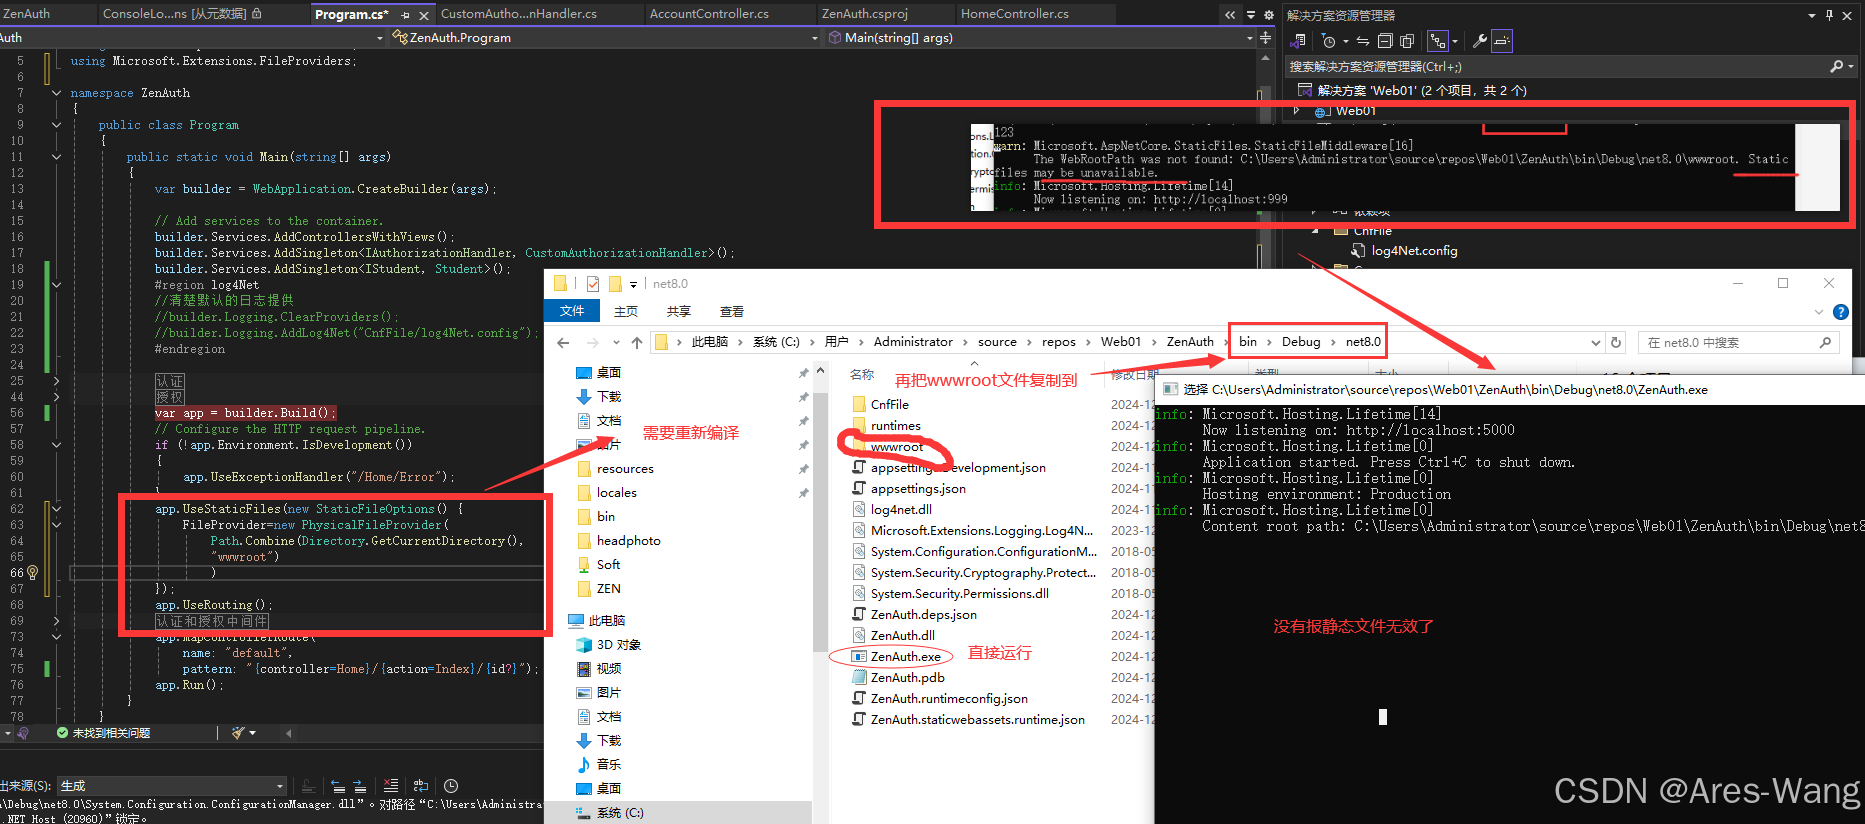Click the code cleanup broom icon

[238, 733]
